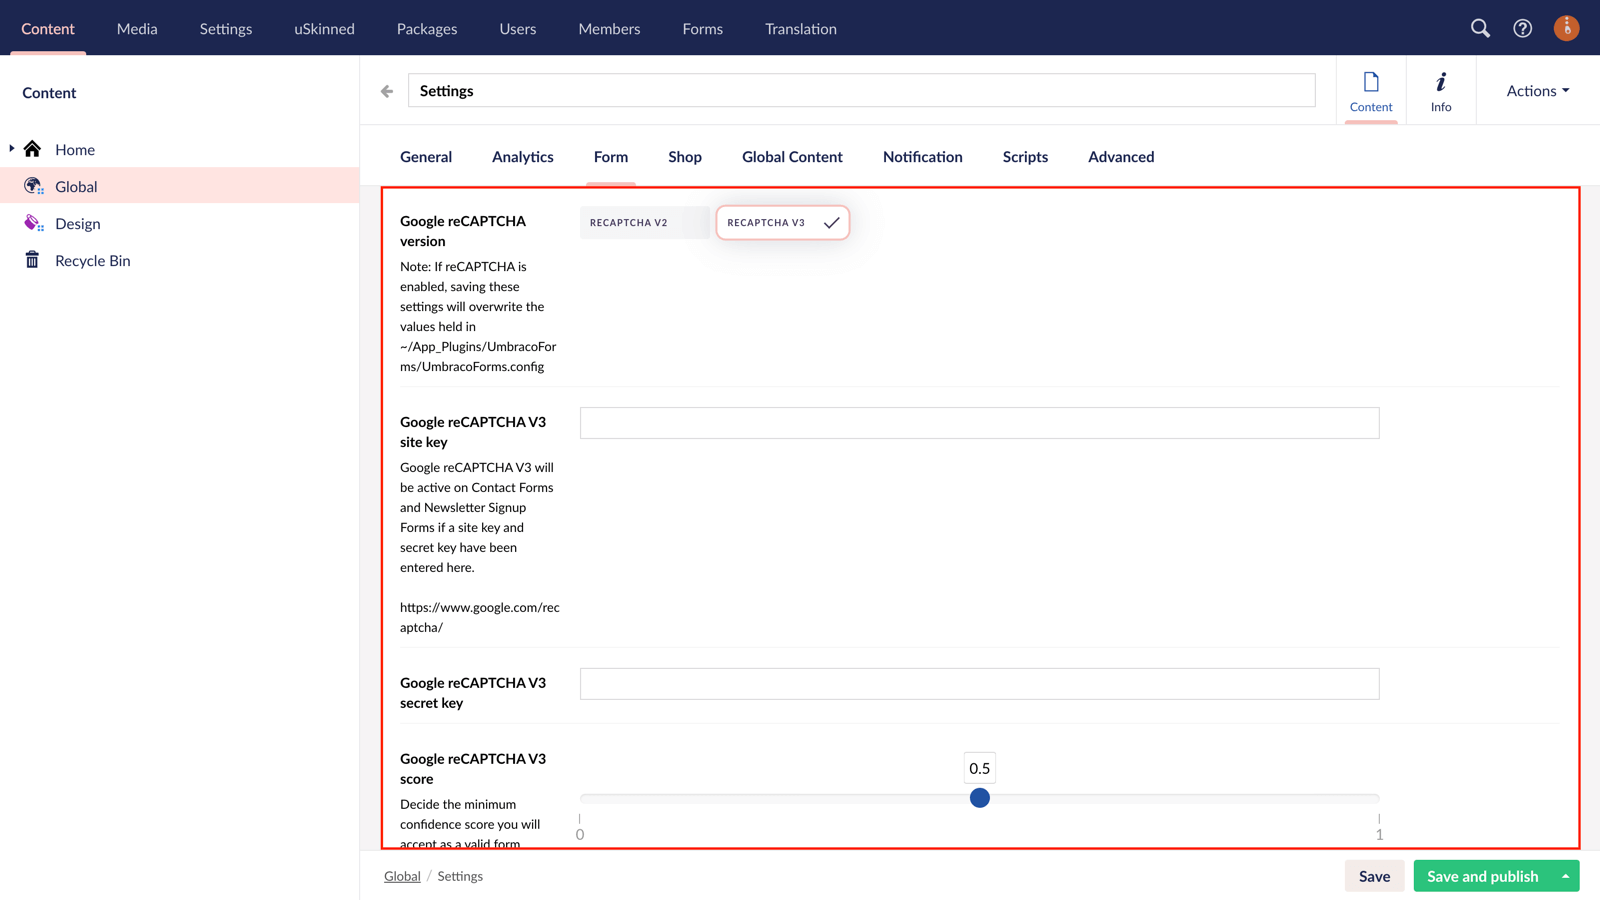Open the search magnifier icon
The height and width of the screenshot is (900, 1600).
pos(1480,28)
